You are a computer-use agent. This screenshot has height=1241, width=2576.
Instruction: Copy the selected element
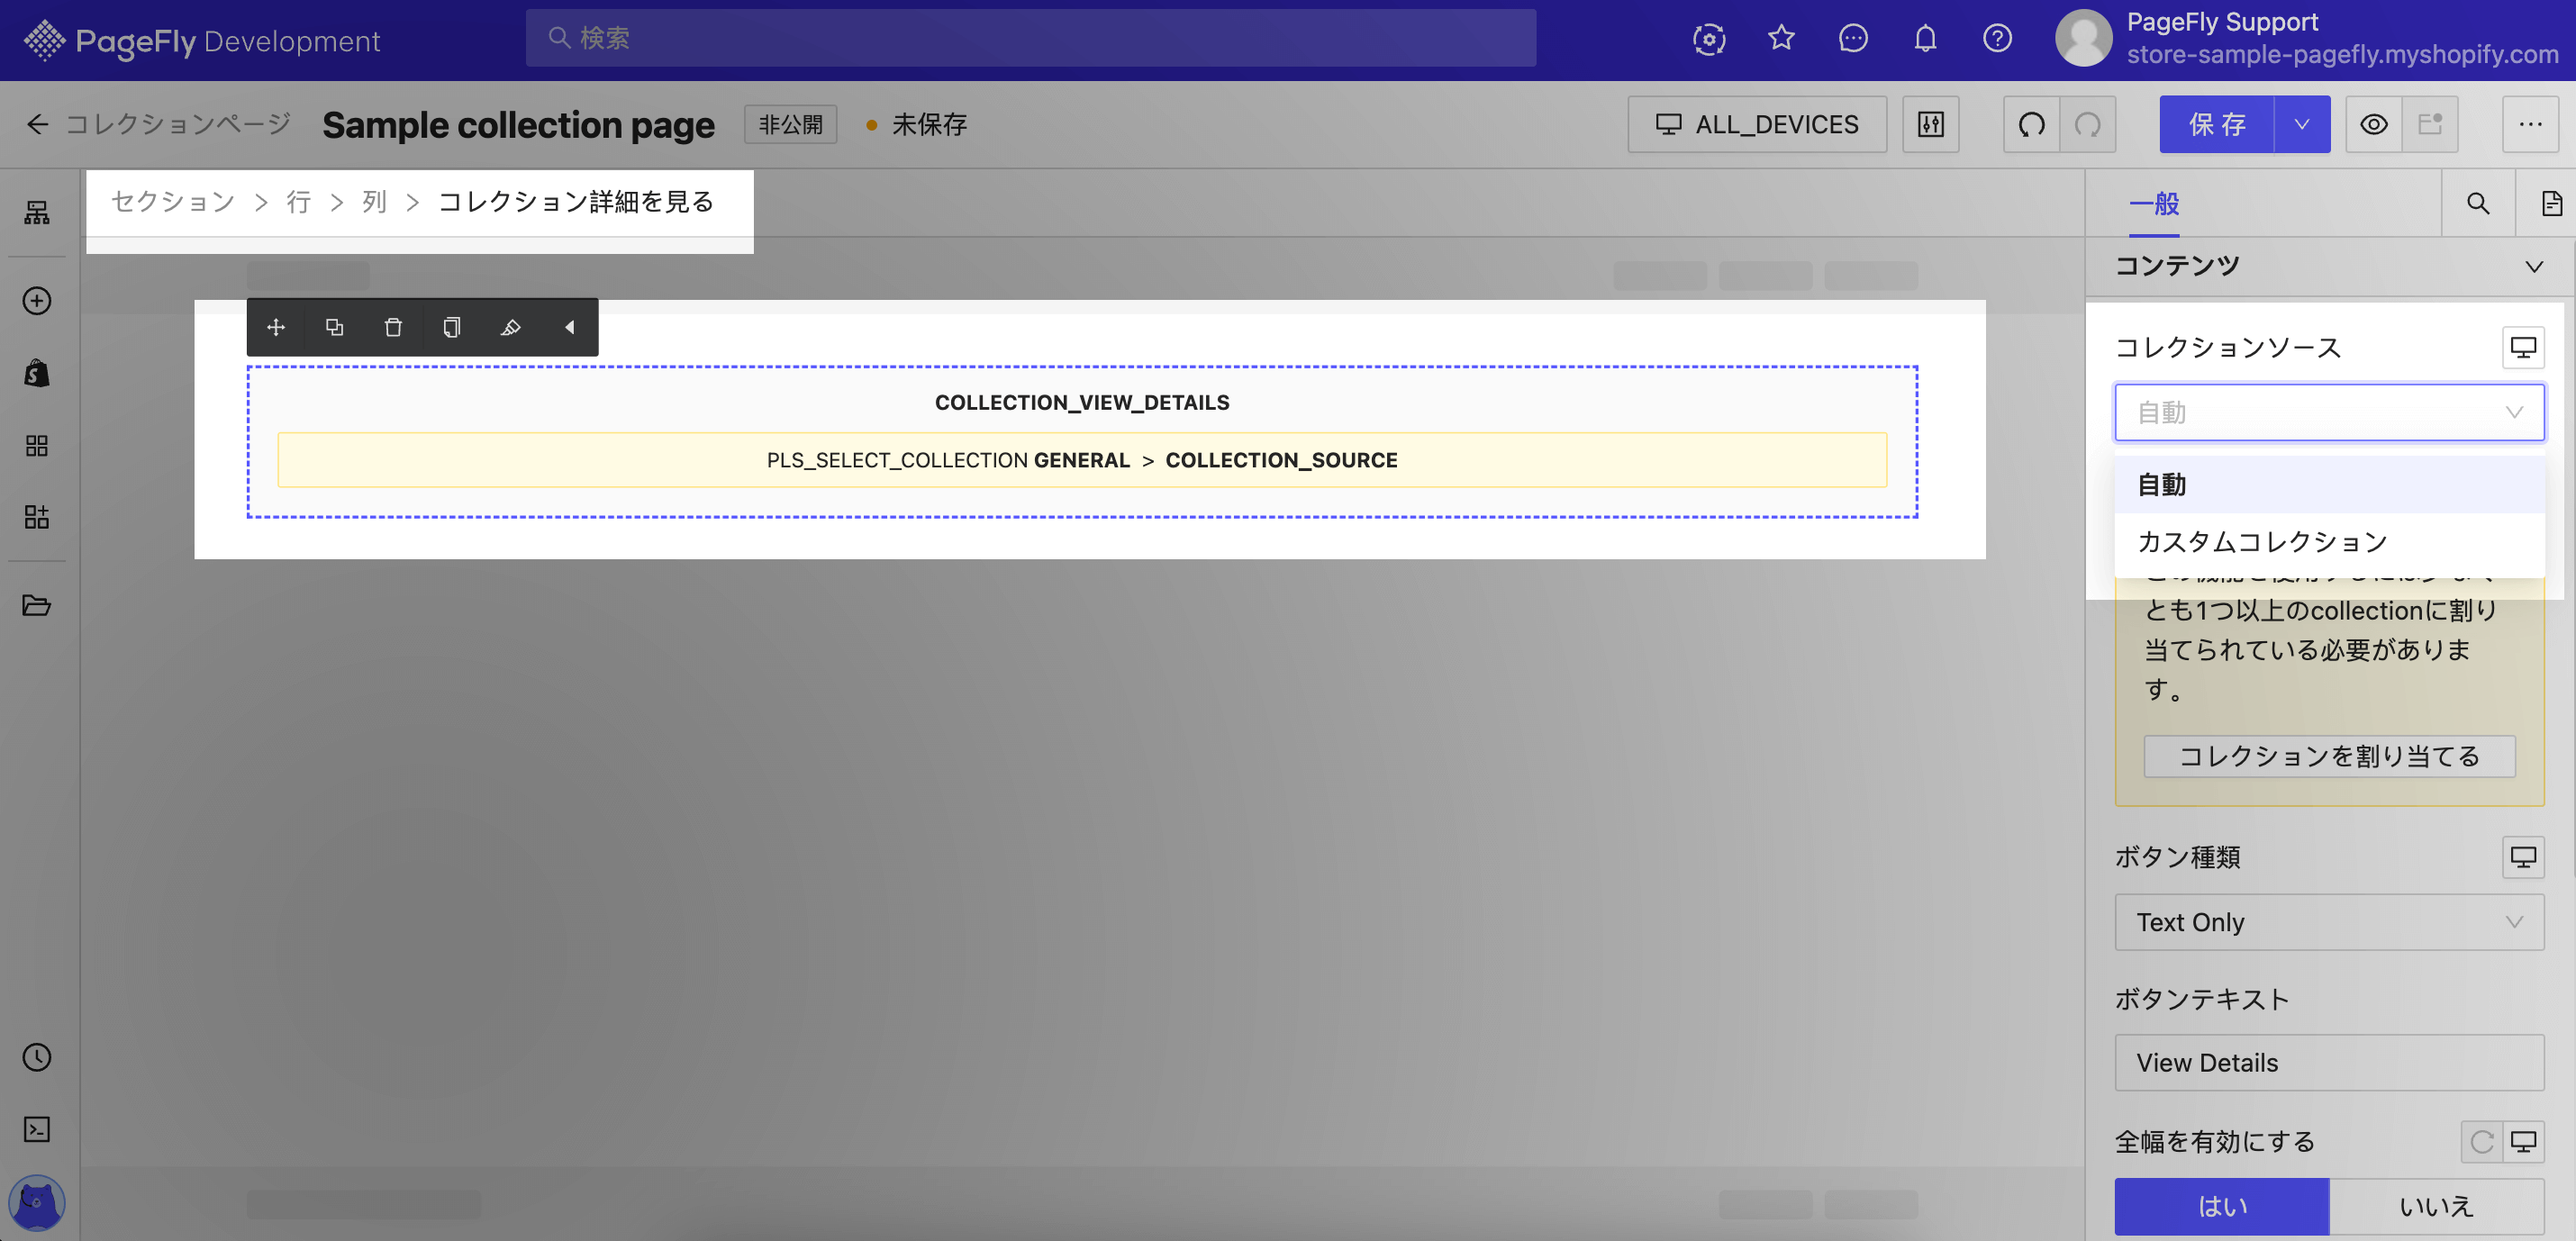coord(452,327)
